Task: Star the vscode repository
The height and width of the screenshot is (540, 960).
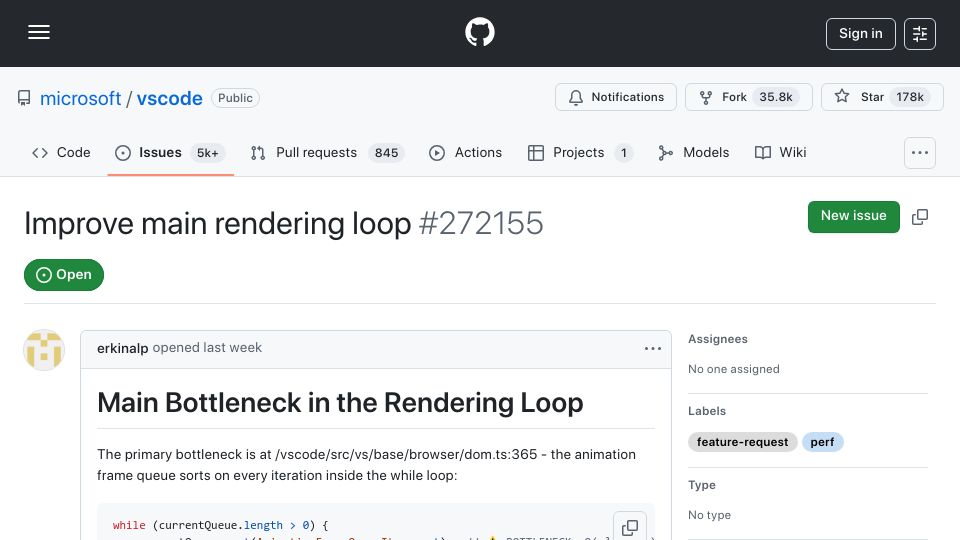Action: pos(882,97)
